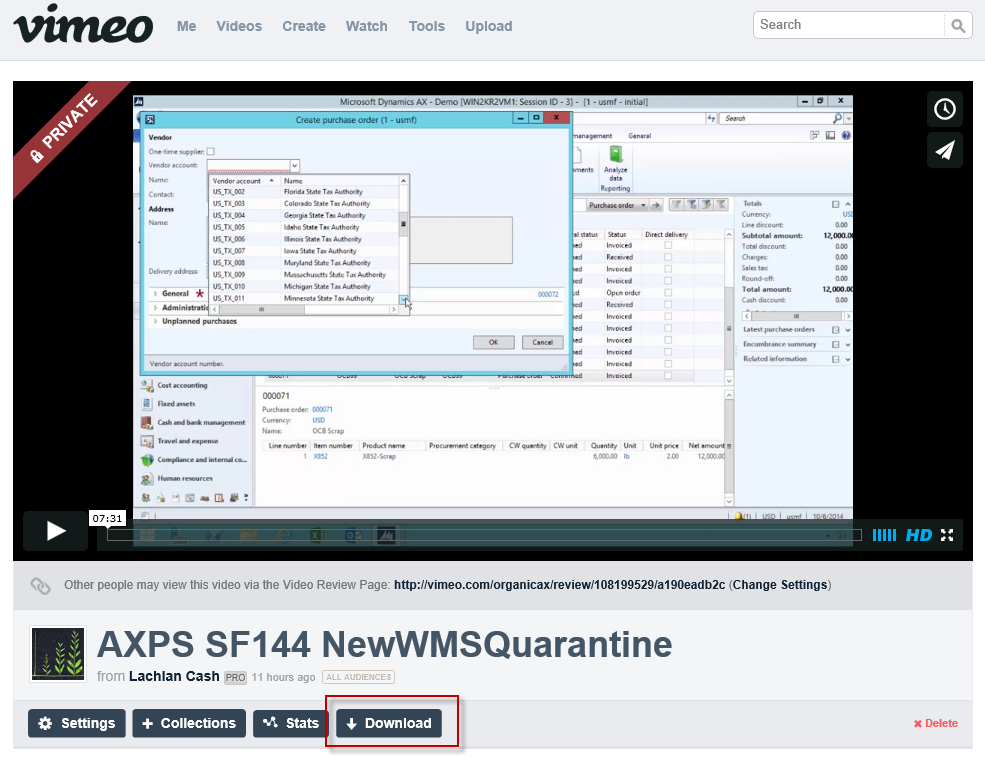Viewport: 985px width, 759px height.
Task: Open the Tools menu
Action: [x=426, y=26]
